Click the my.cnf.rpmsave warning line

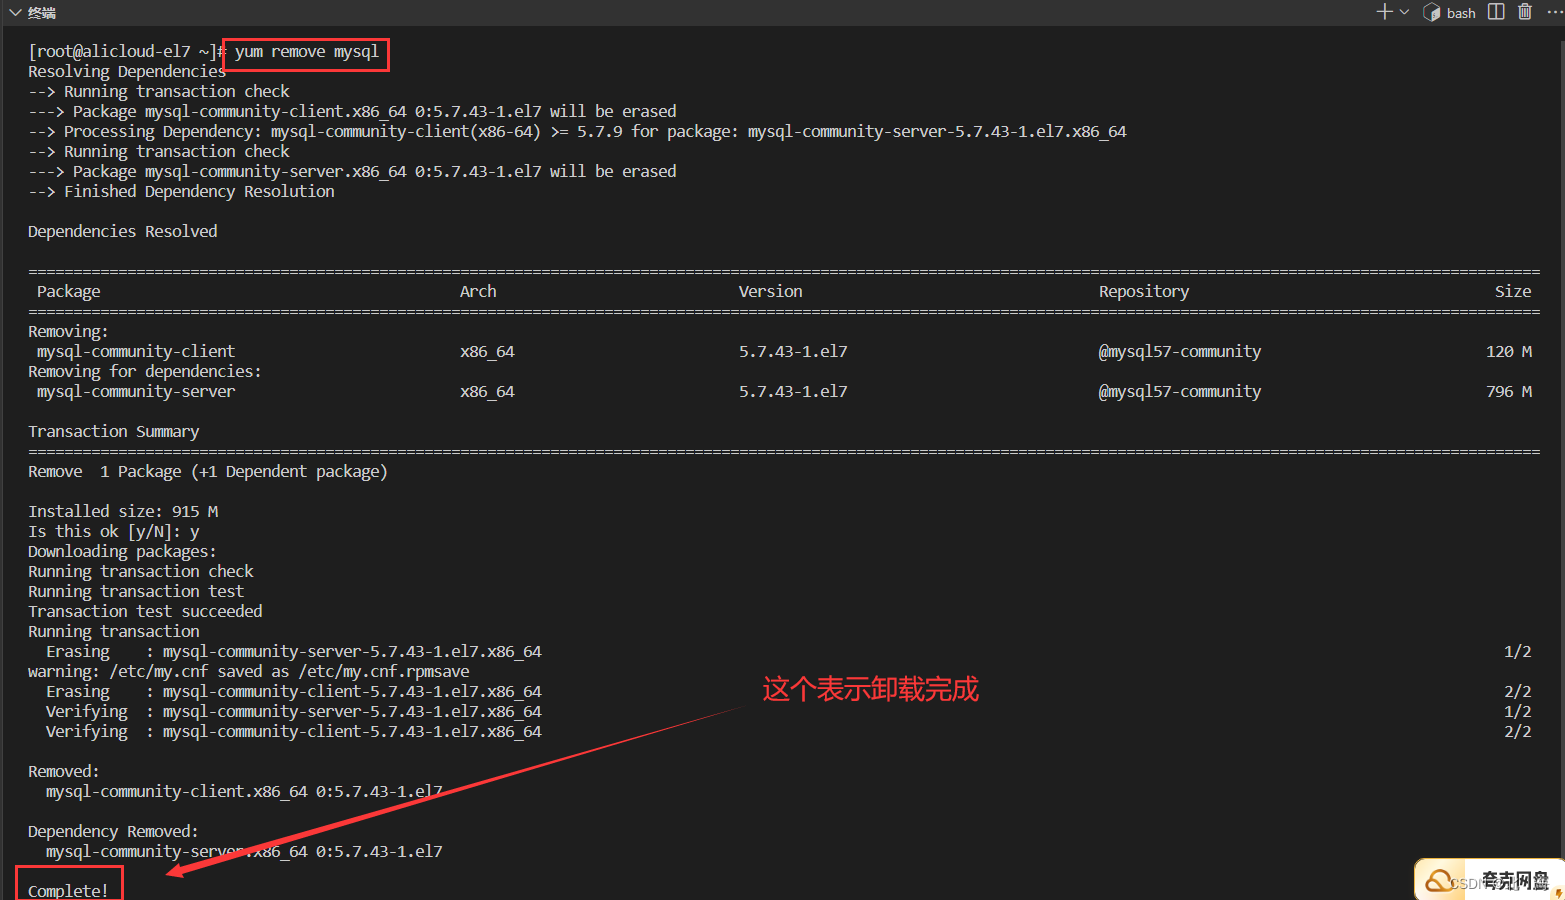tap(248, 672)
